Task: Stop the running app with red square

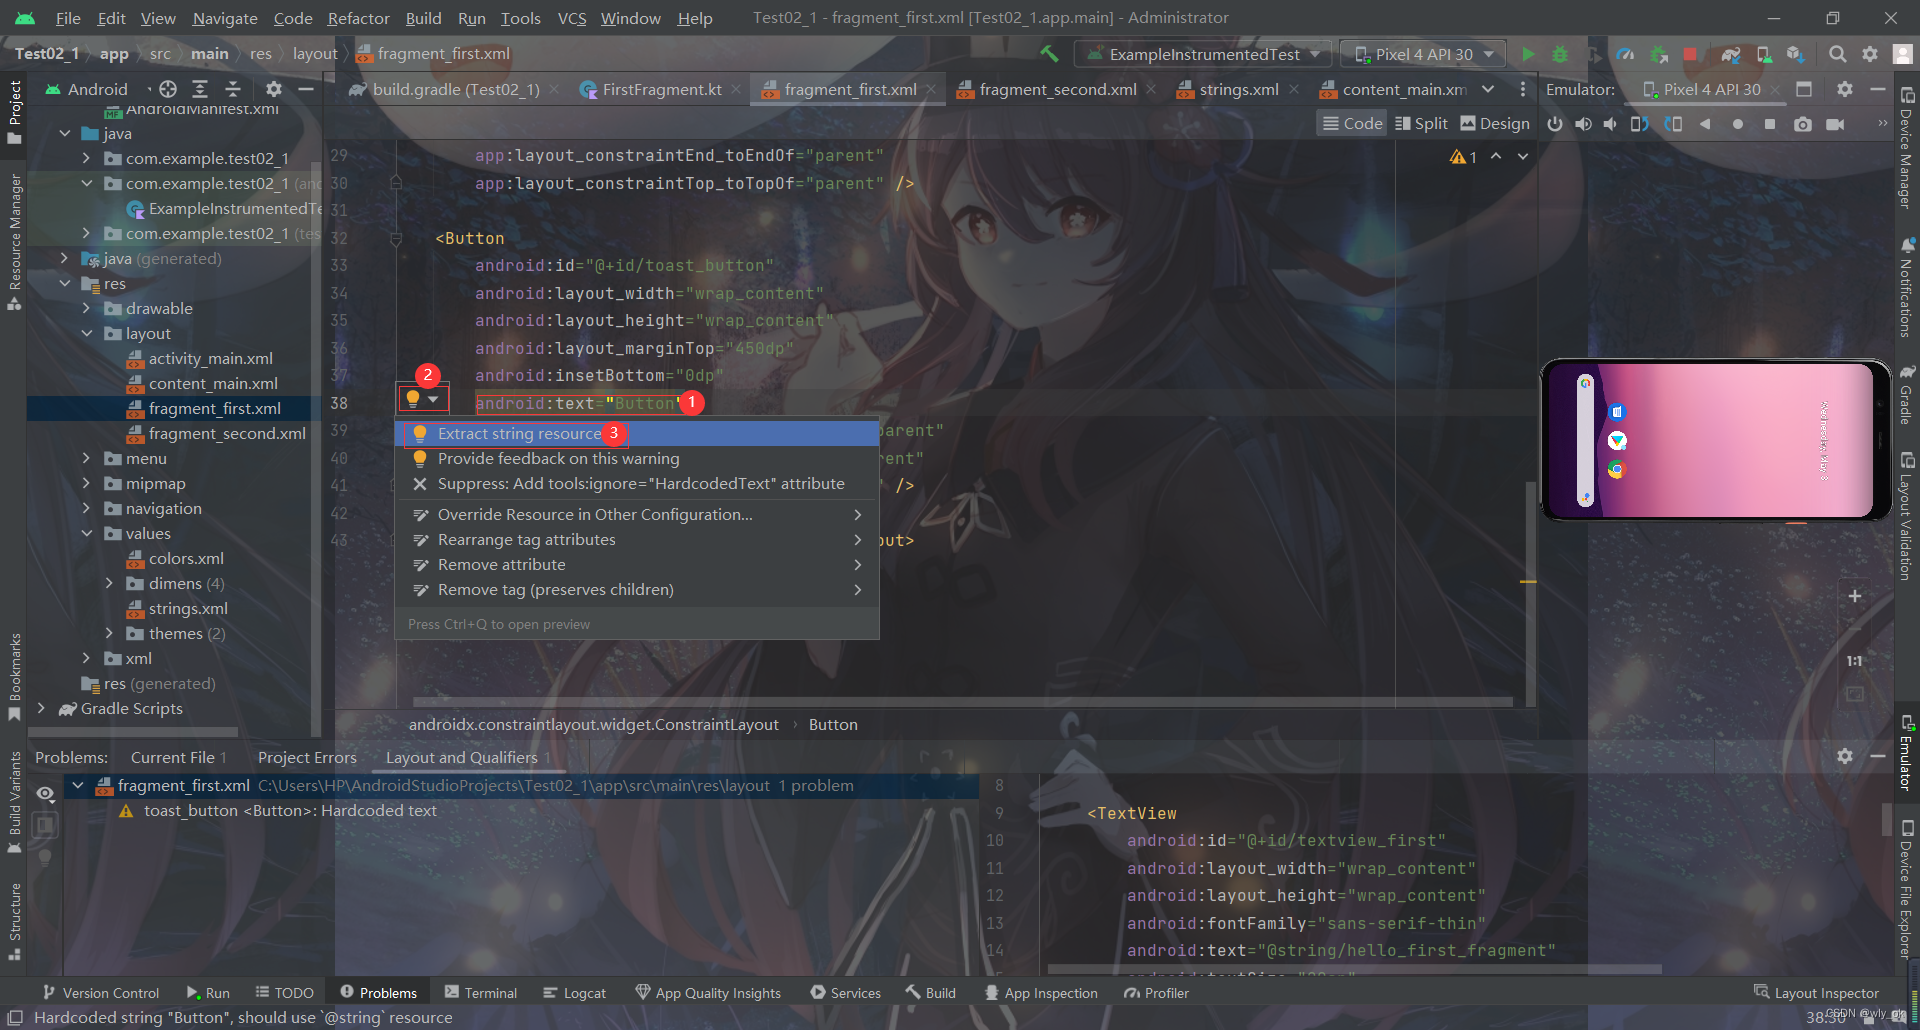Action: tap(1690, 54)
